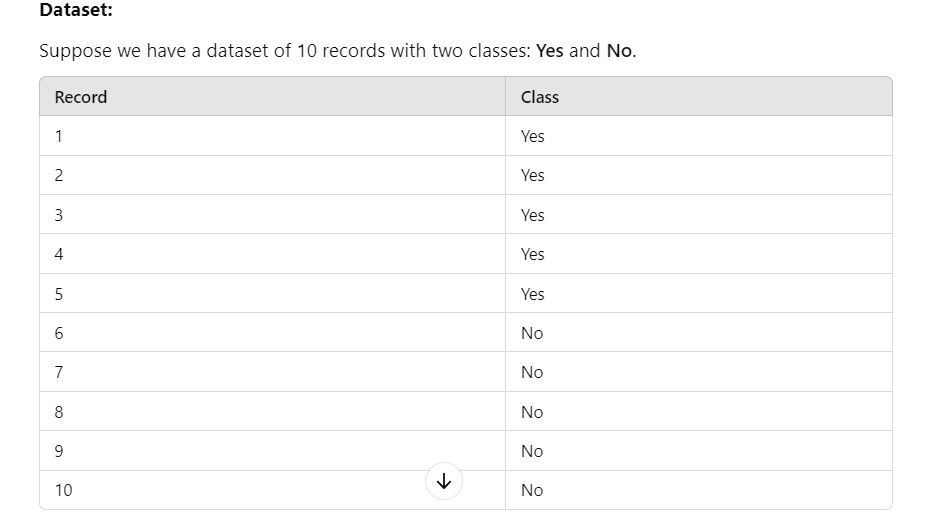Click the record number 4 cell
952x516 pixels.
tap(59, 254)
